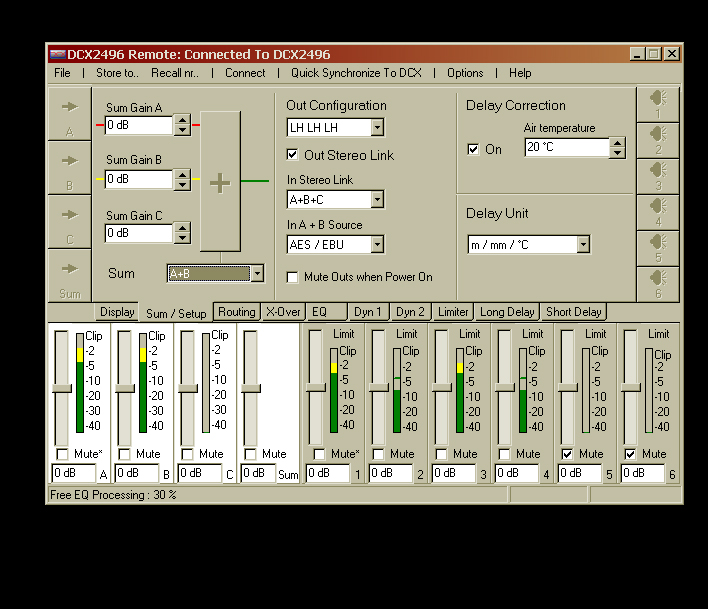
Task: Increase Sum Gain B with up arrow
Action: [x=182, y=175]
